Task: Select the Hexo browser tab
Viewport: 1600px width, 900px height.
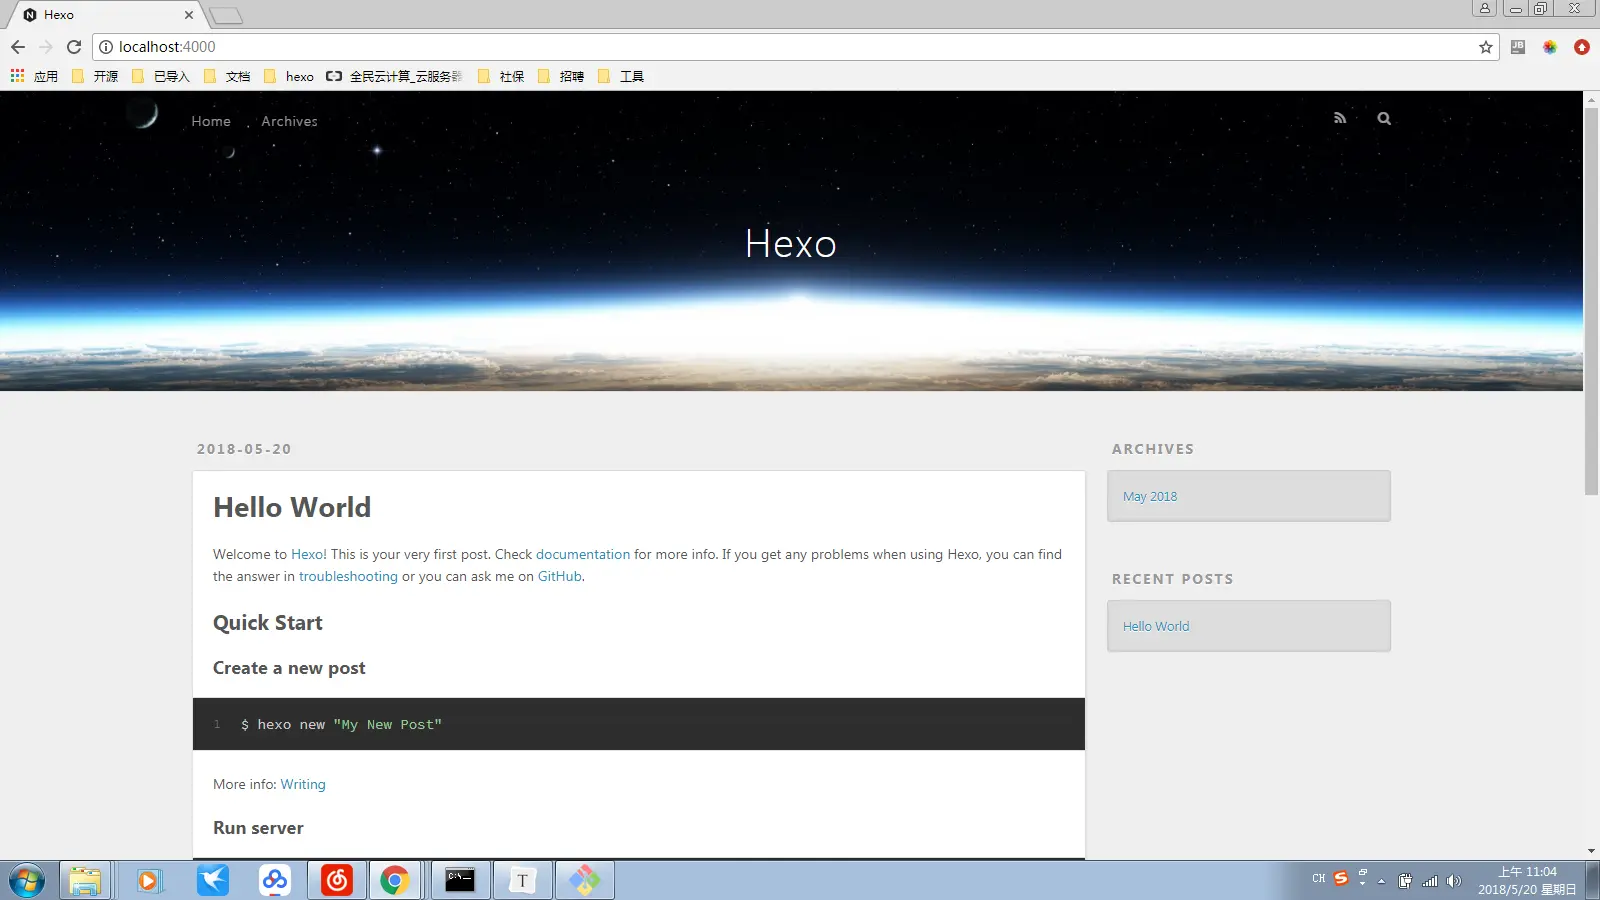Action: pyautogui.click(x=105, y=15)
